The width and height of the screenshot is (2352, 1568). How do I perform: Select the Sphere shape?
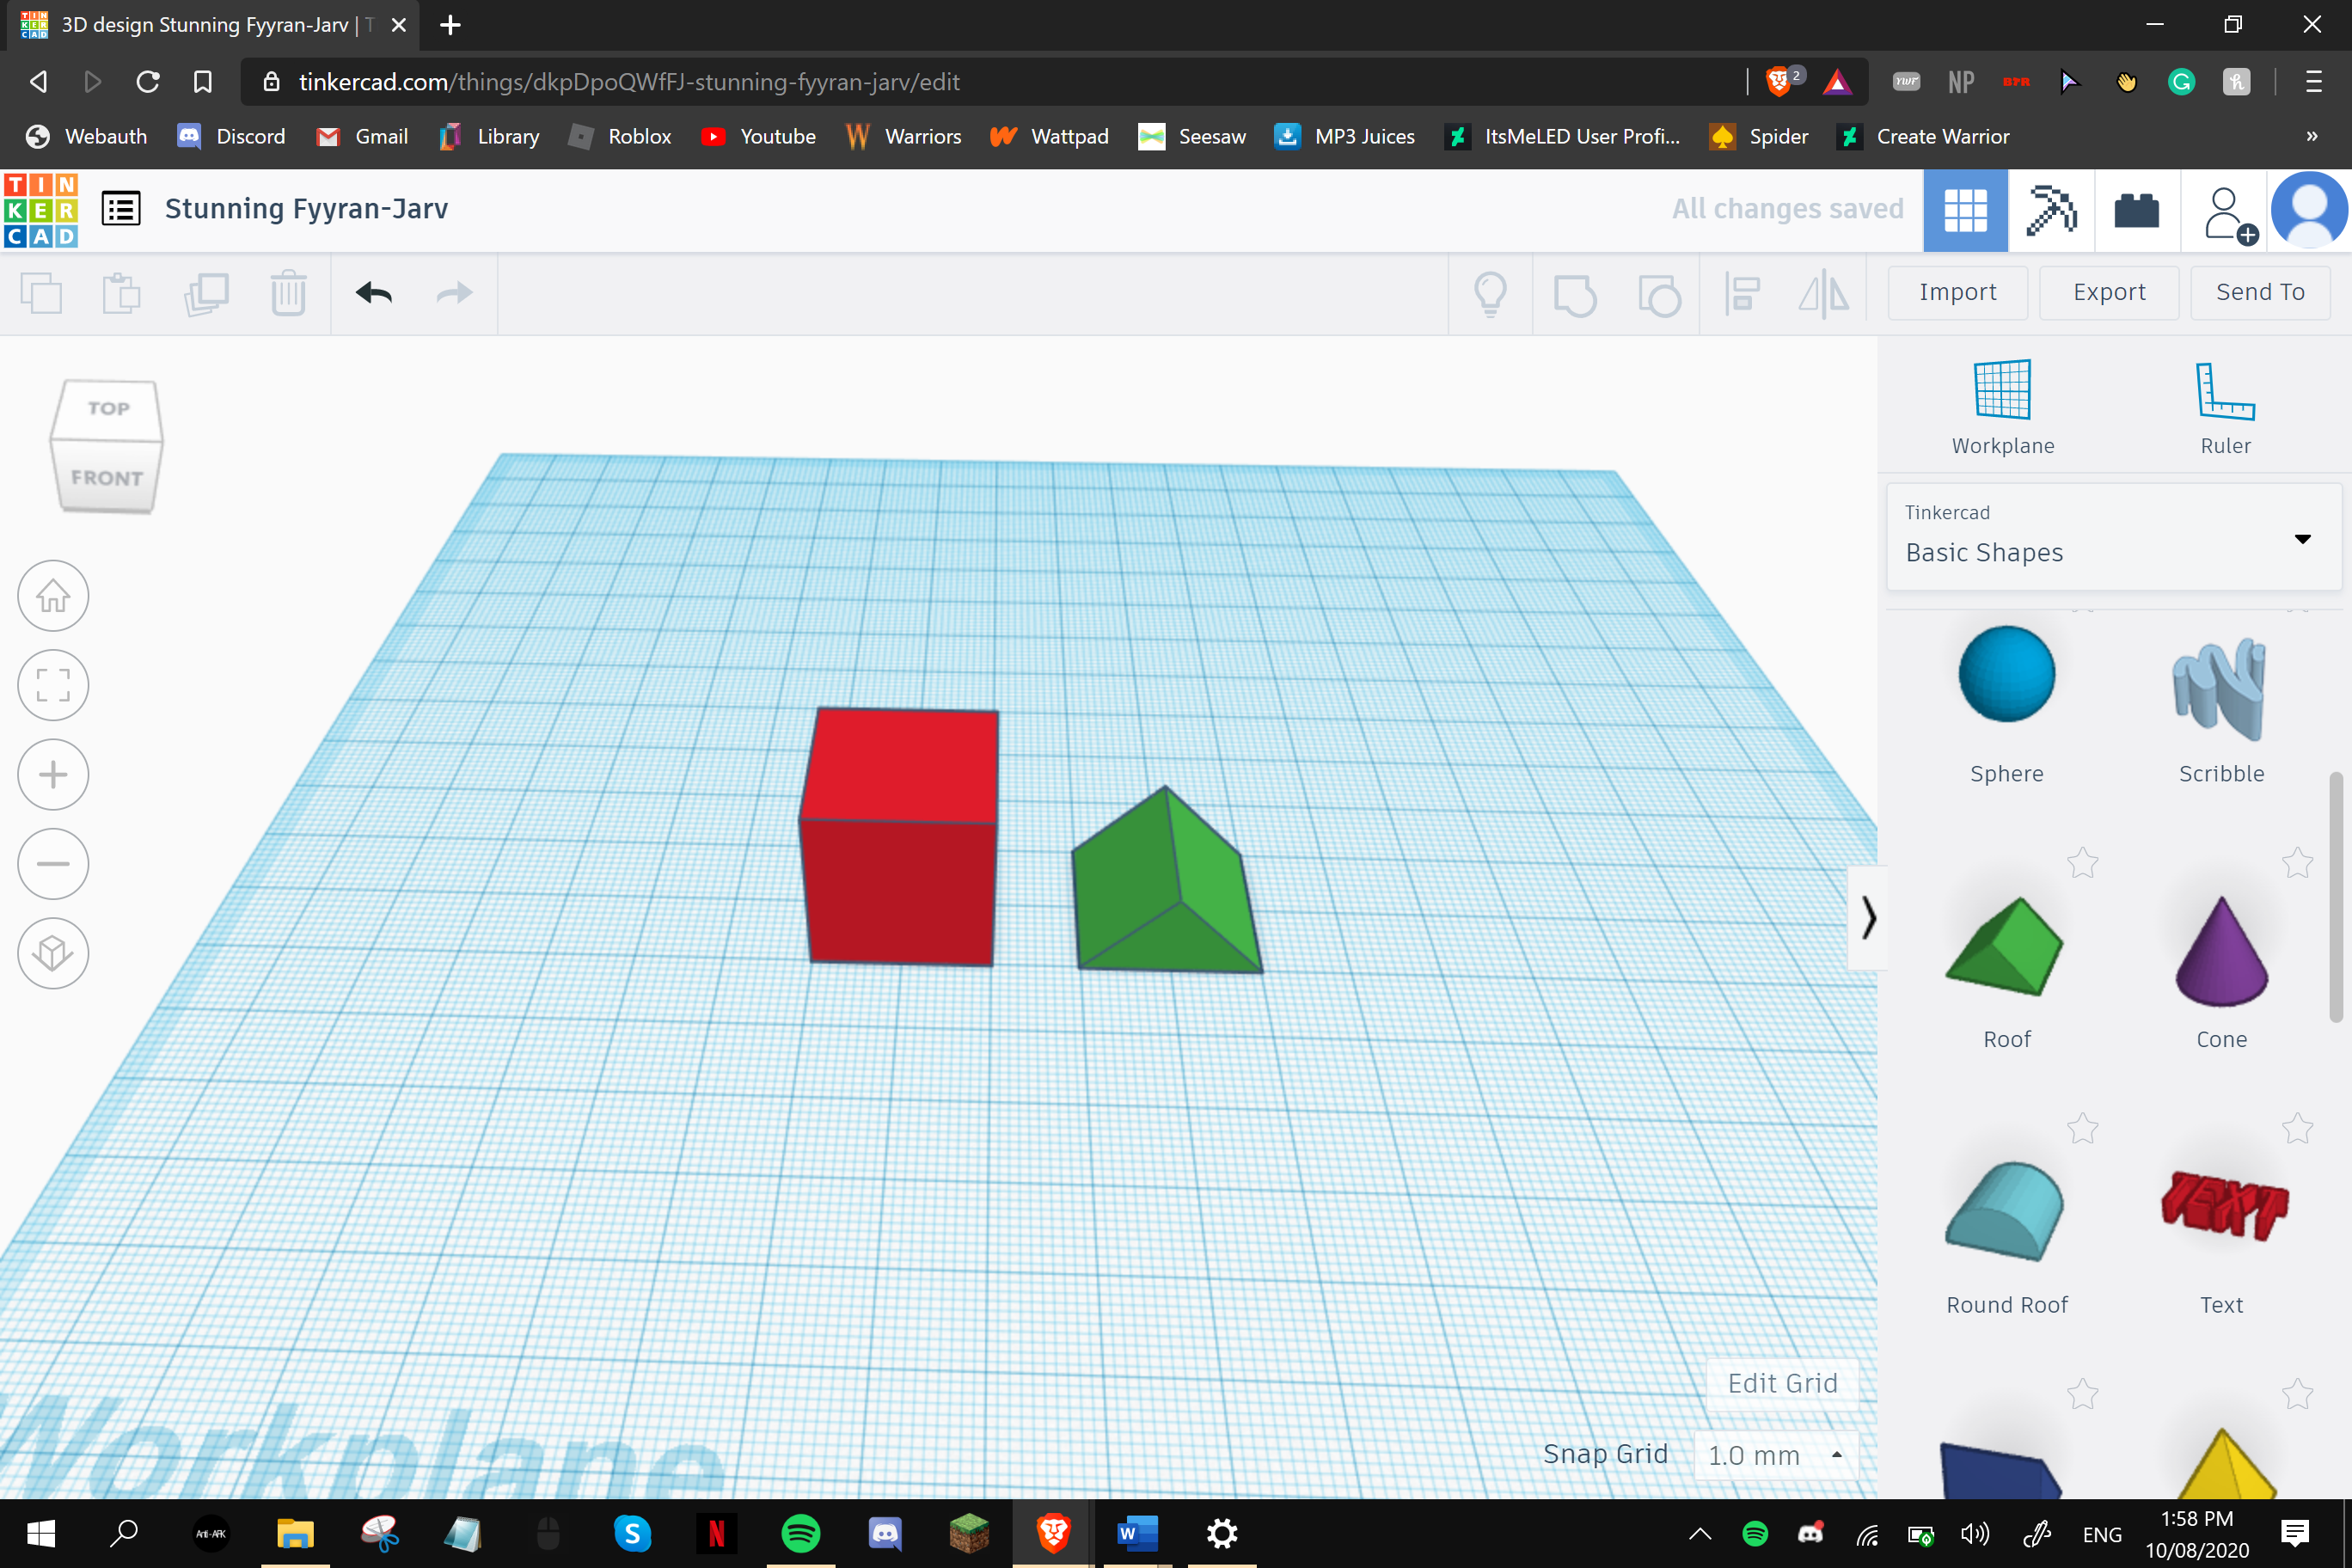(x=2007, y=704)
